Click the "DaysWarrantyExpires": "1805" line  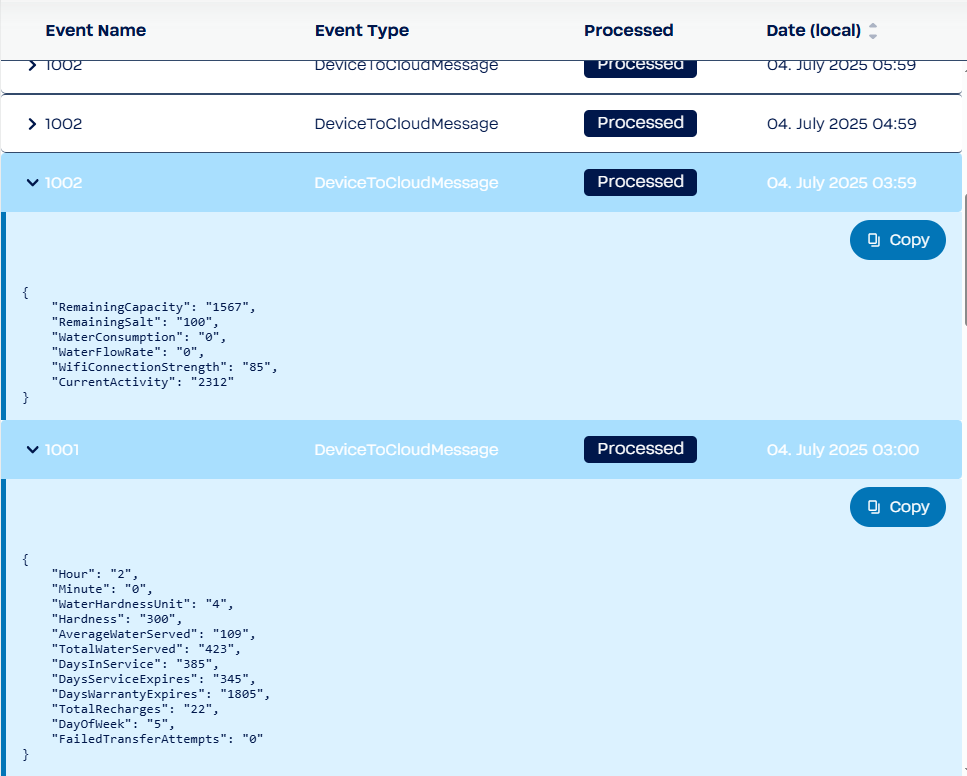pos(161,695)
